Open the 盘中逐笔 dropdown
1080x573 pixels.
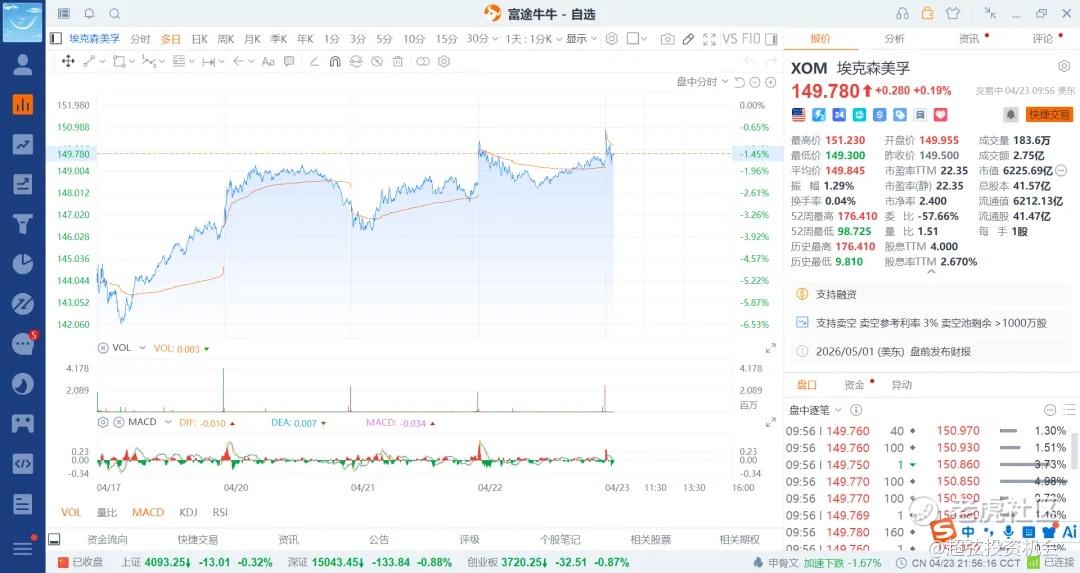[x=815, y=410]
